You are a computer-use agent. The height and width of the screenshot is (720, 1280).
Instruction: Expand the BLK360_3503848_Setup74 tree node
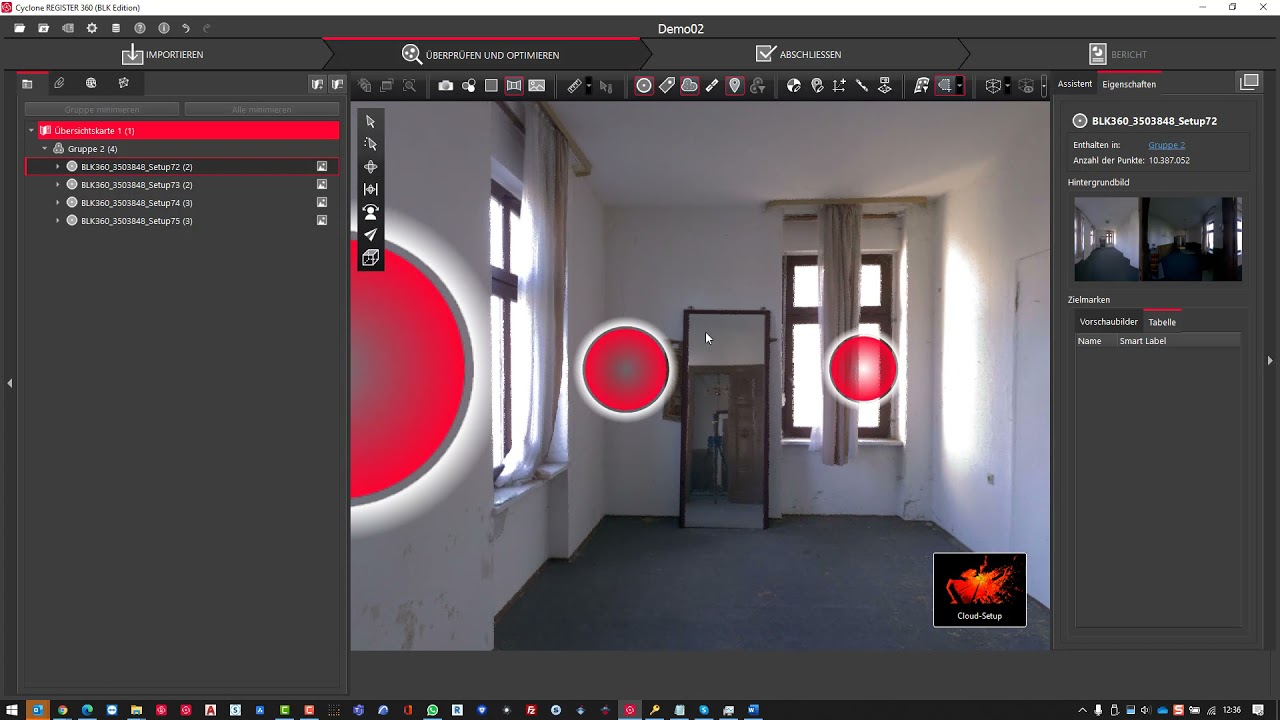(57, 203)
